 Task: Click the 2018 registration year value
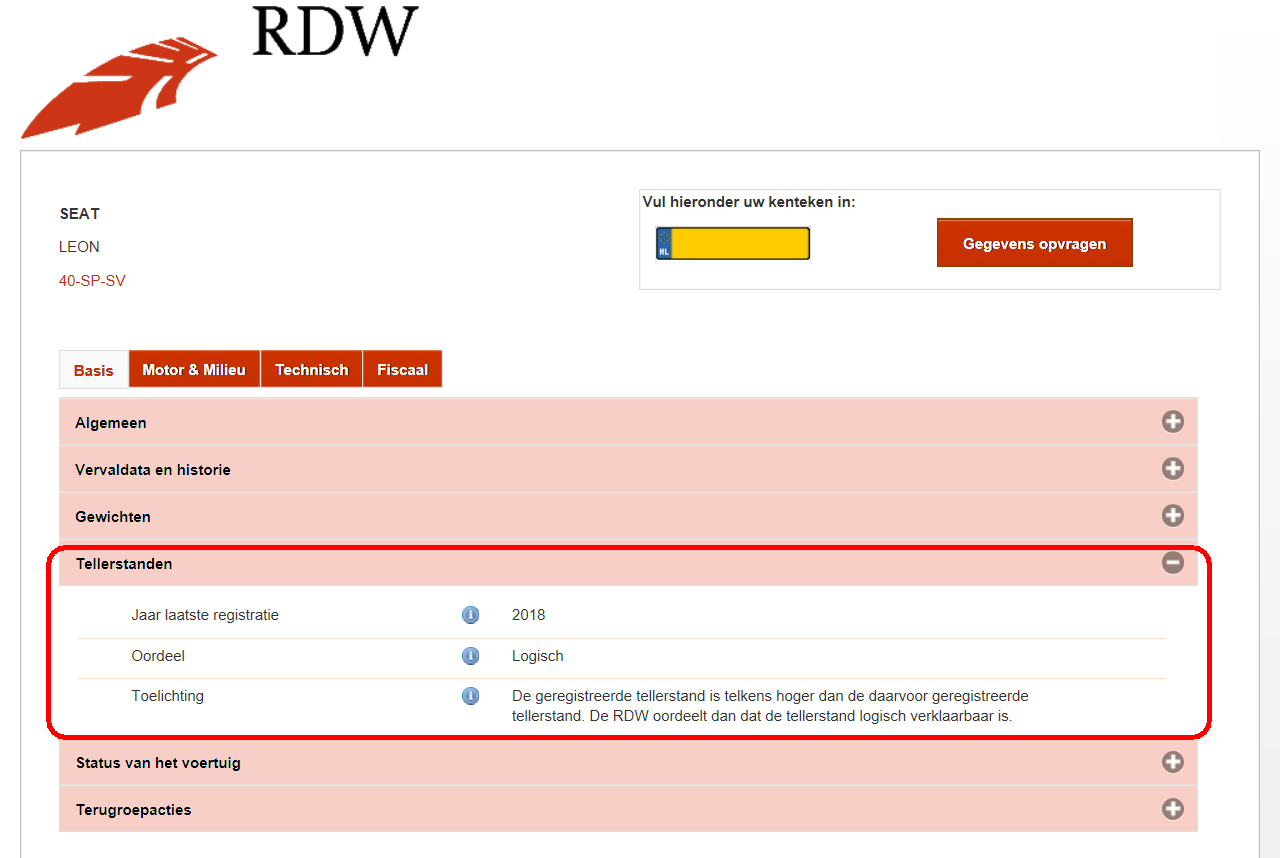tap(528, 615)
